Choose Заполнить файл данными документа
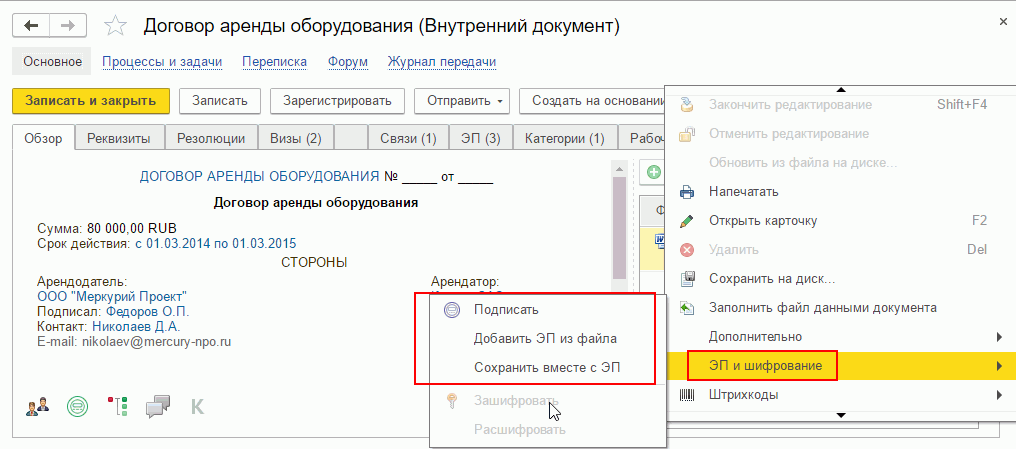Screen dimensions: 1016x449 pyautogui.click(x=823, y=308)
